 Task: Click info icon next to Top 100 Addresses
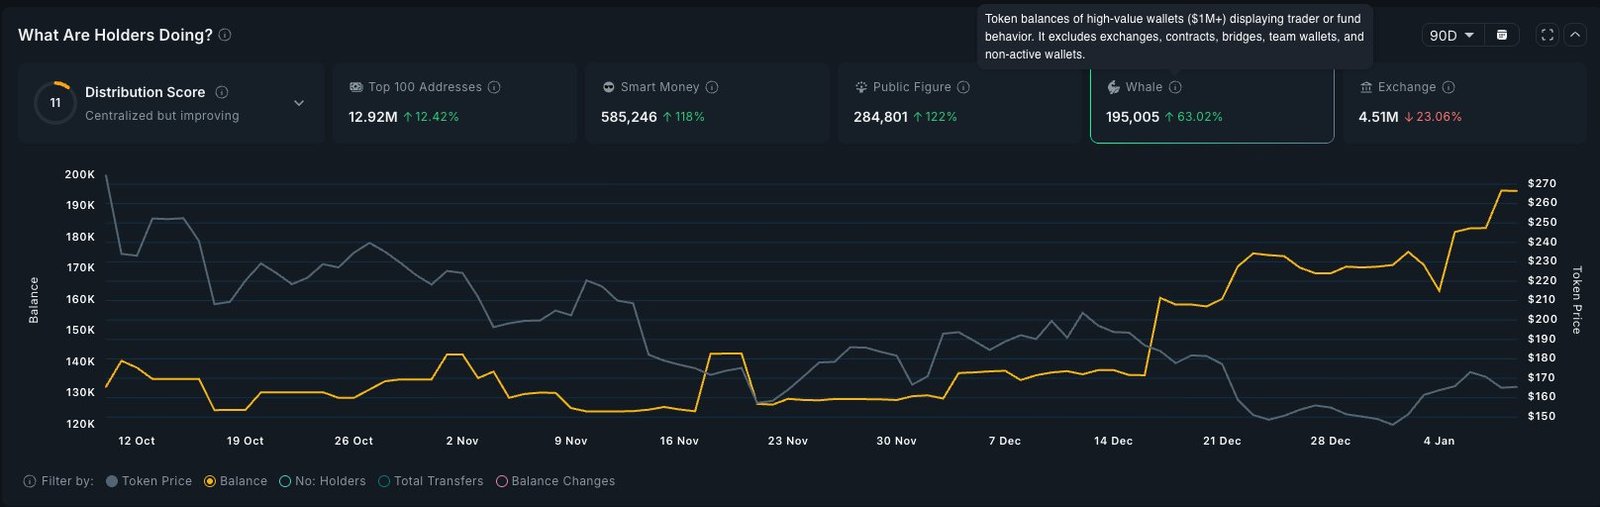click(x=494, y=87)
